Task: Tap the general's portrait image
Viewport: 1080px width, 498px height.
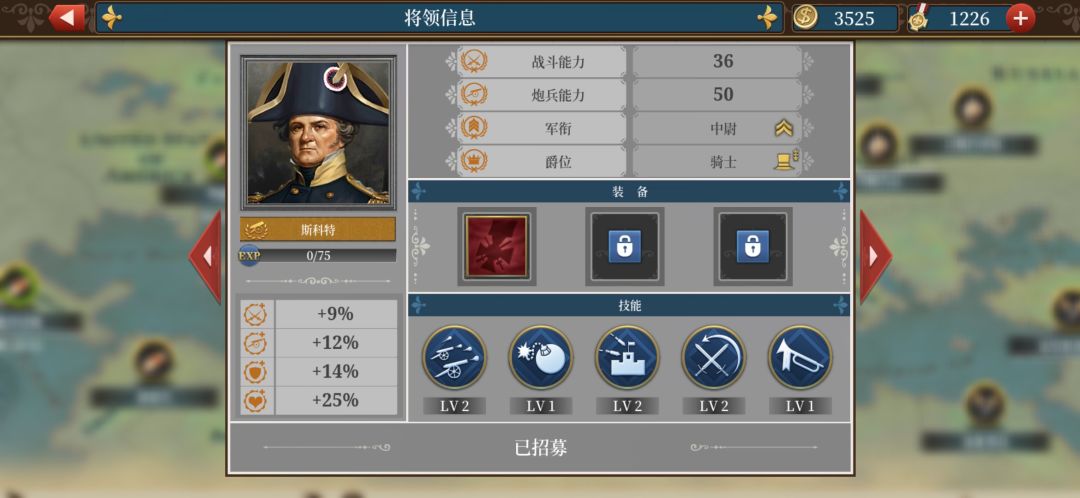Action: 318,133
